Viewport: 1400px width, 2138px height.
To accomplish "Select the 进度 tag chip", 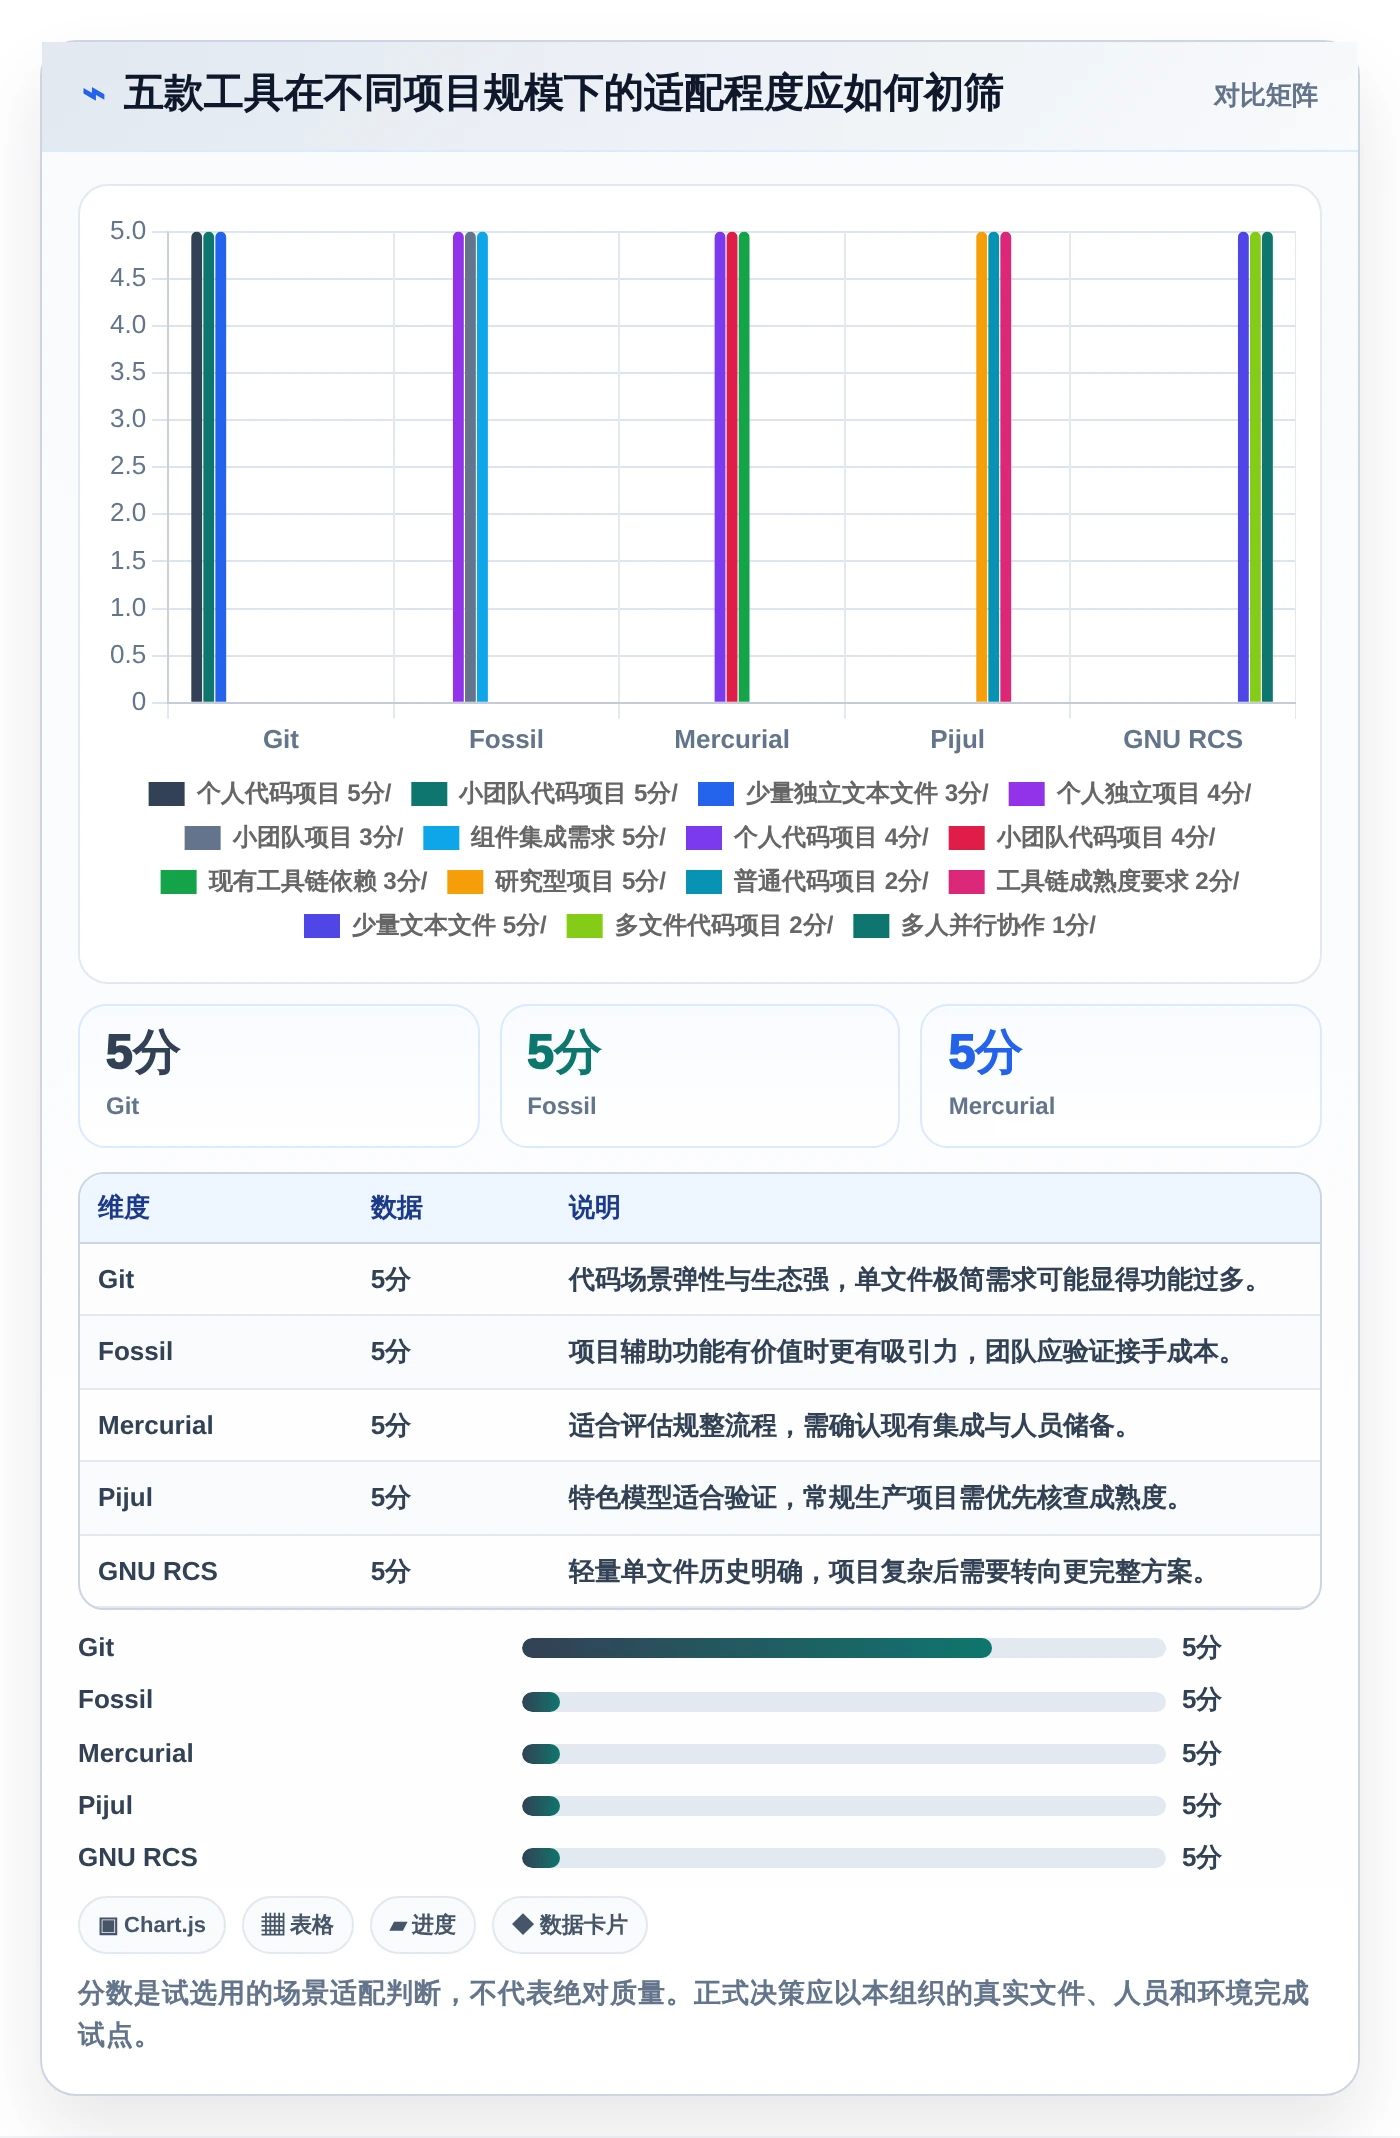I will tap(423, 1925).
